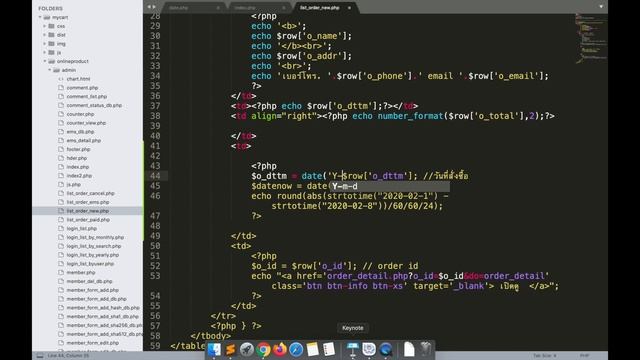640x360 pixels.
Task: Click the code minimap overview
Action: click(x=591, y=39)
